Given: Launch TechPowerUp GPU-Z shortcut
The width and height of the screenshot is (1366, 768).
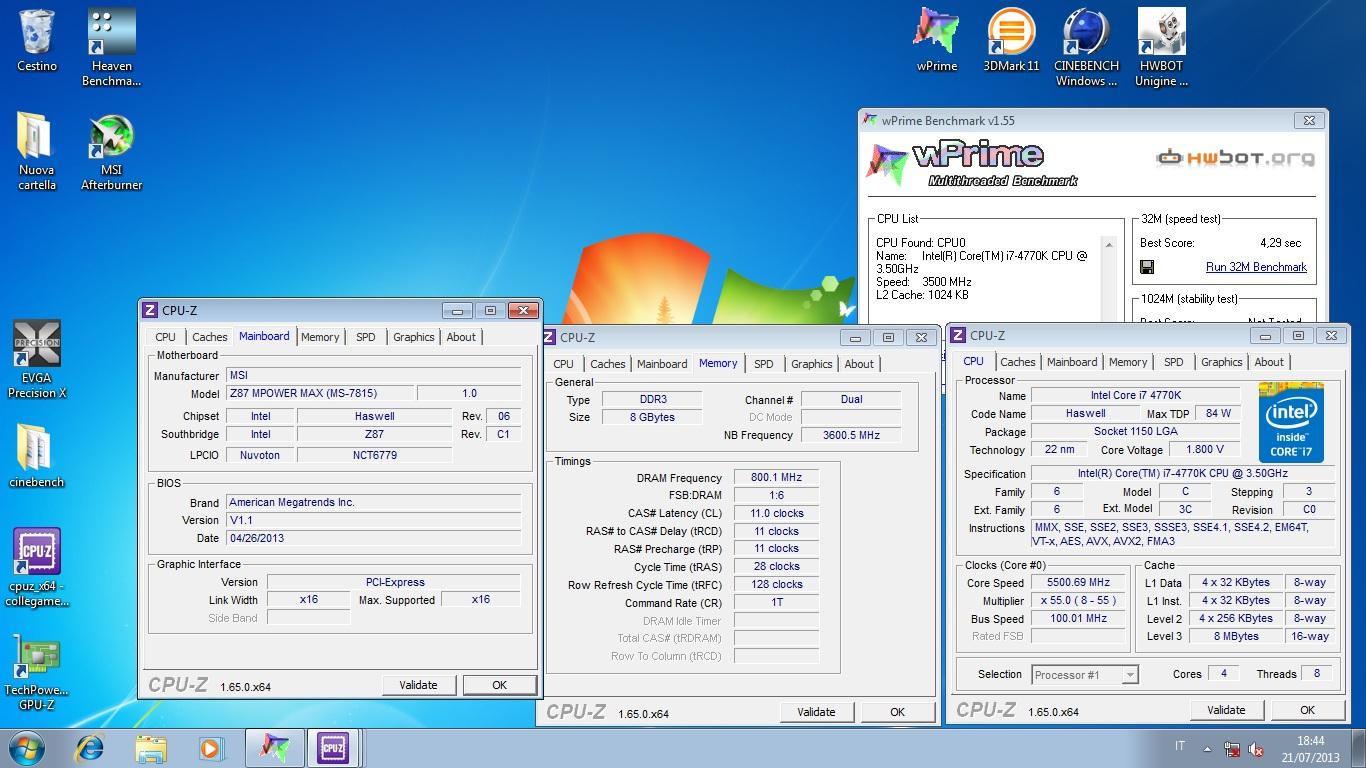Looking at the screenshot, I should tap(37, 671).
